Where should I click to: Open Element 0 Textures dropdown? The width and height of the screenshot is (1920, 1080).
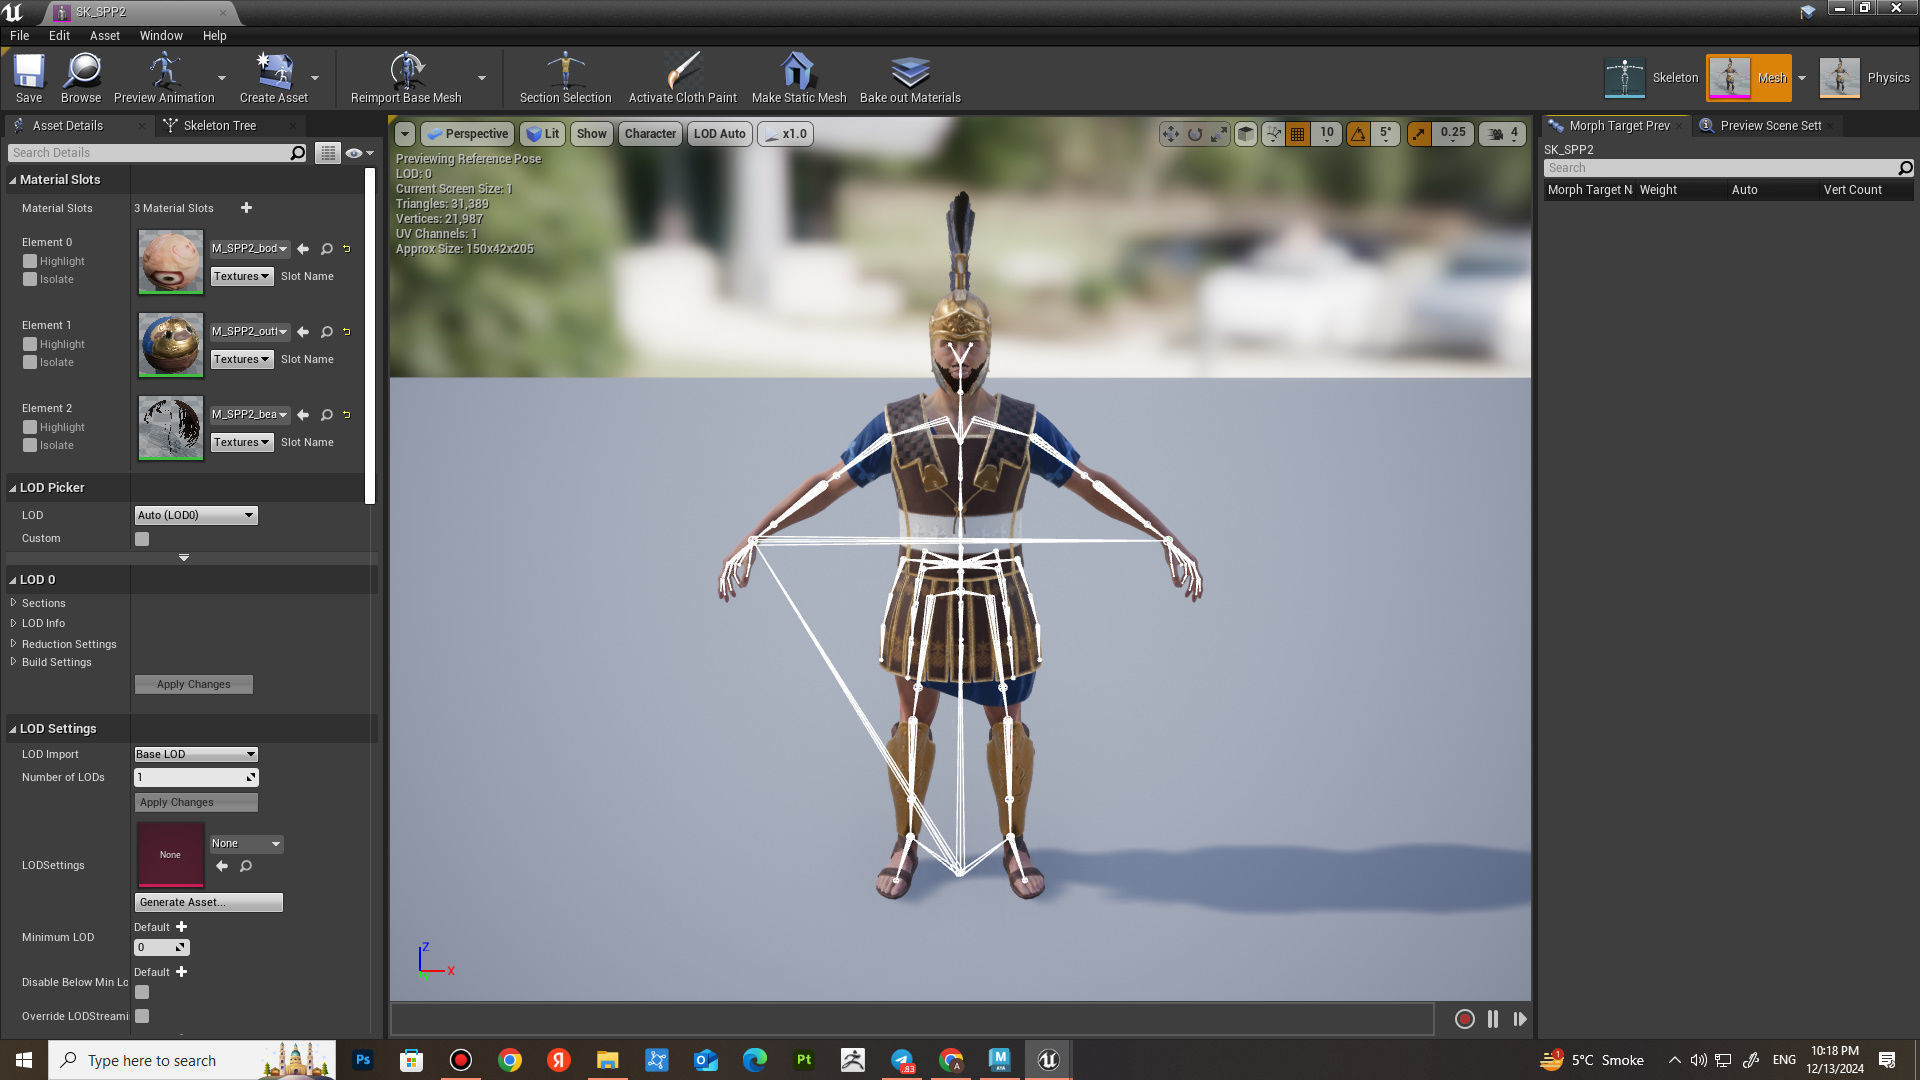click(242, 277)
